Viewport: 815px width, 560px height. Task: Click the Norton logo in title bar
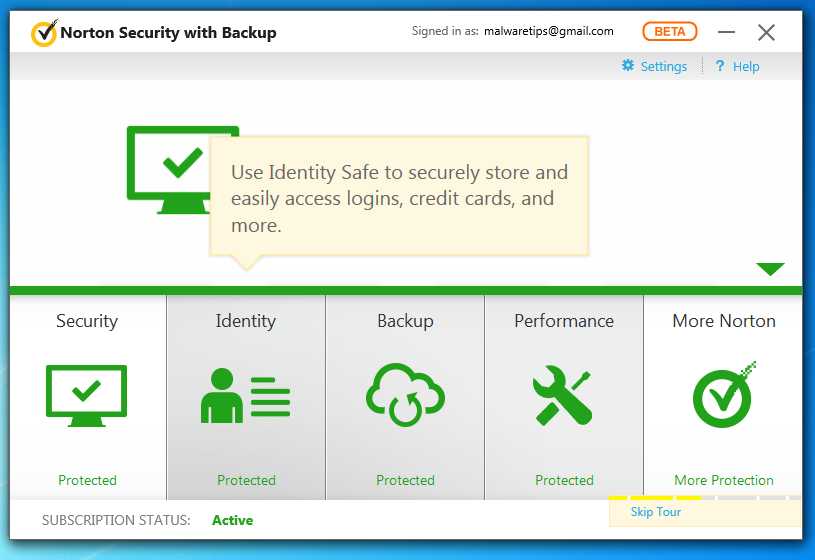pyautogui.click(x=44, y=33)
